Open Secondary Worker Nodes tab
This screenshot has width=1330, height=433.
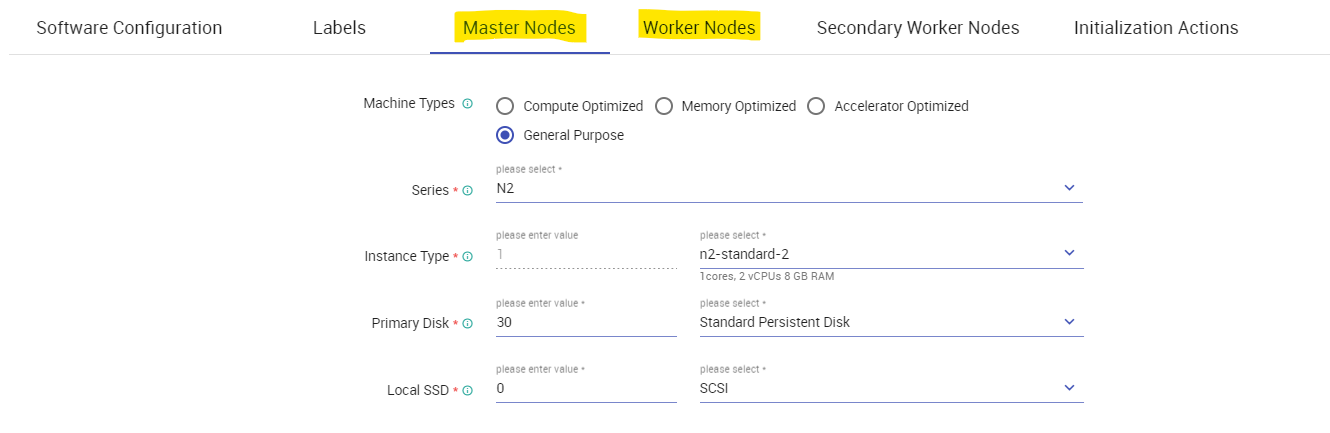click(x=917, y=28)
